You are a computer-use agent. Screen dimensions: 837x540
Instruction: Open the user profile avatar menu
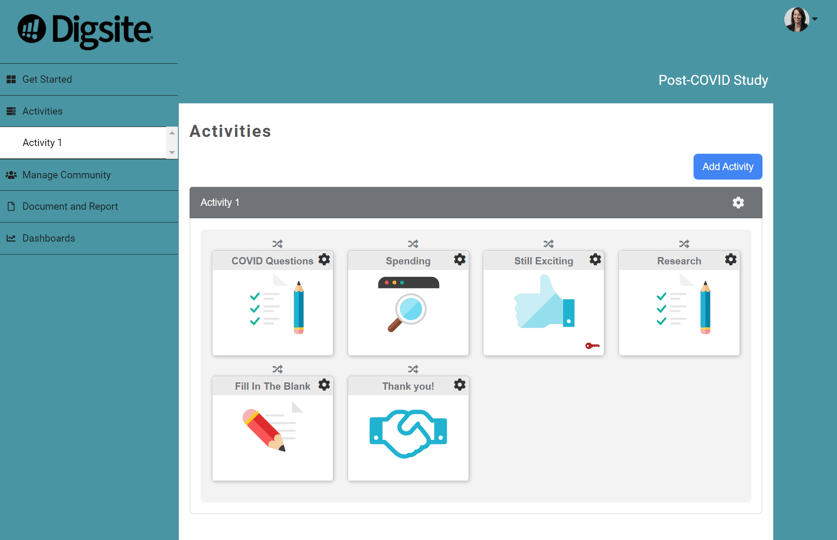tap(796, 20)
